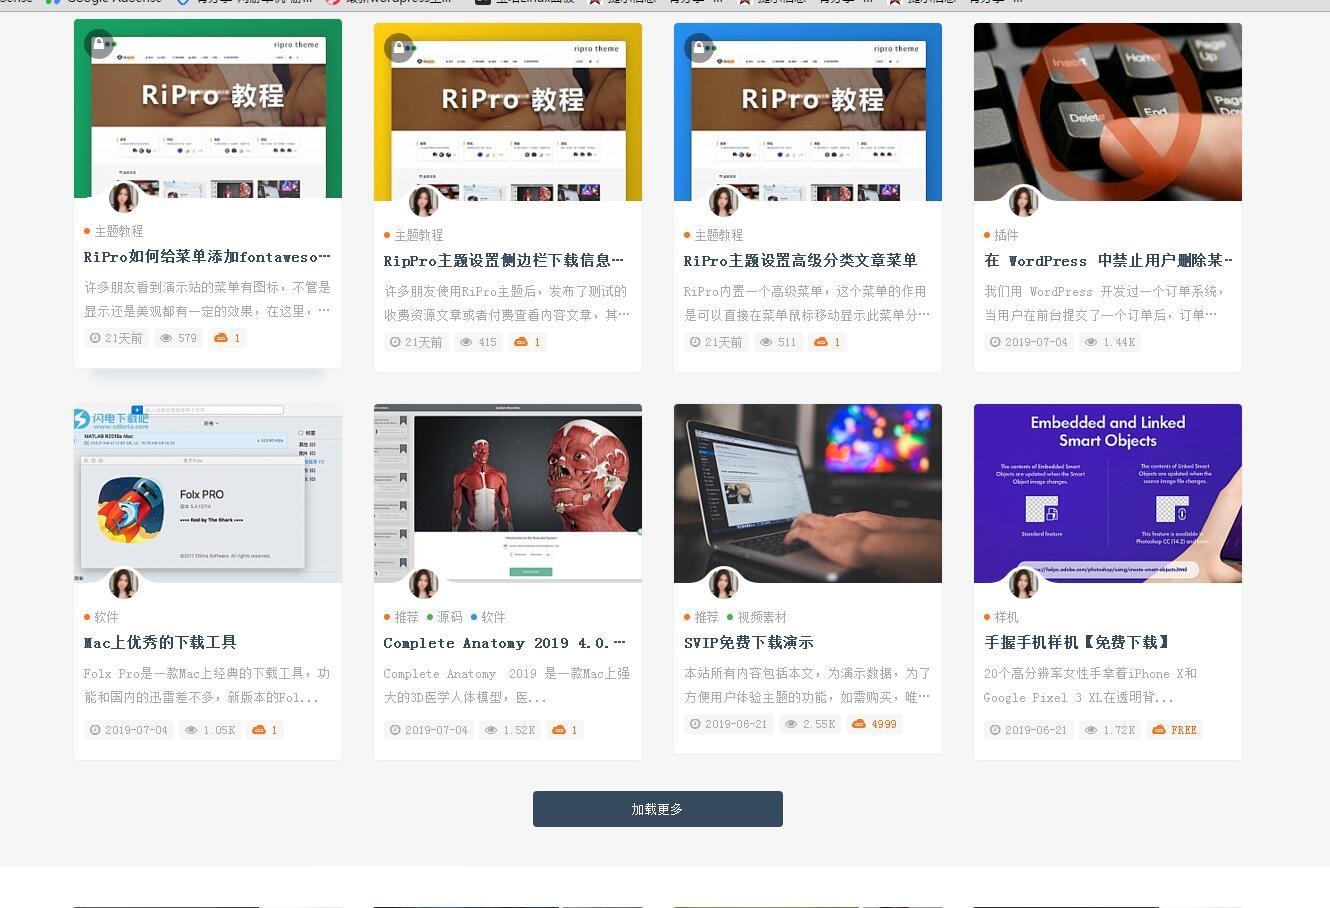Click the coin price icon on the 高级分类文章菜单 card

821,342
